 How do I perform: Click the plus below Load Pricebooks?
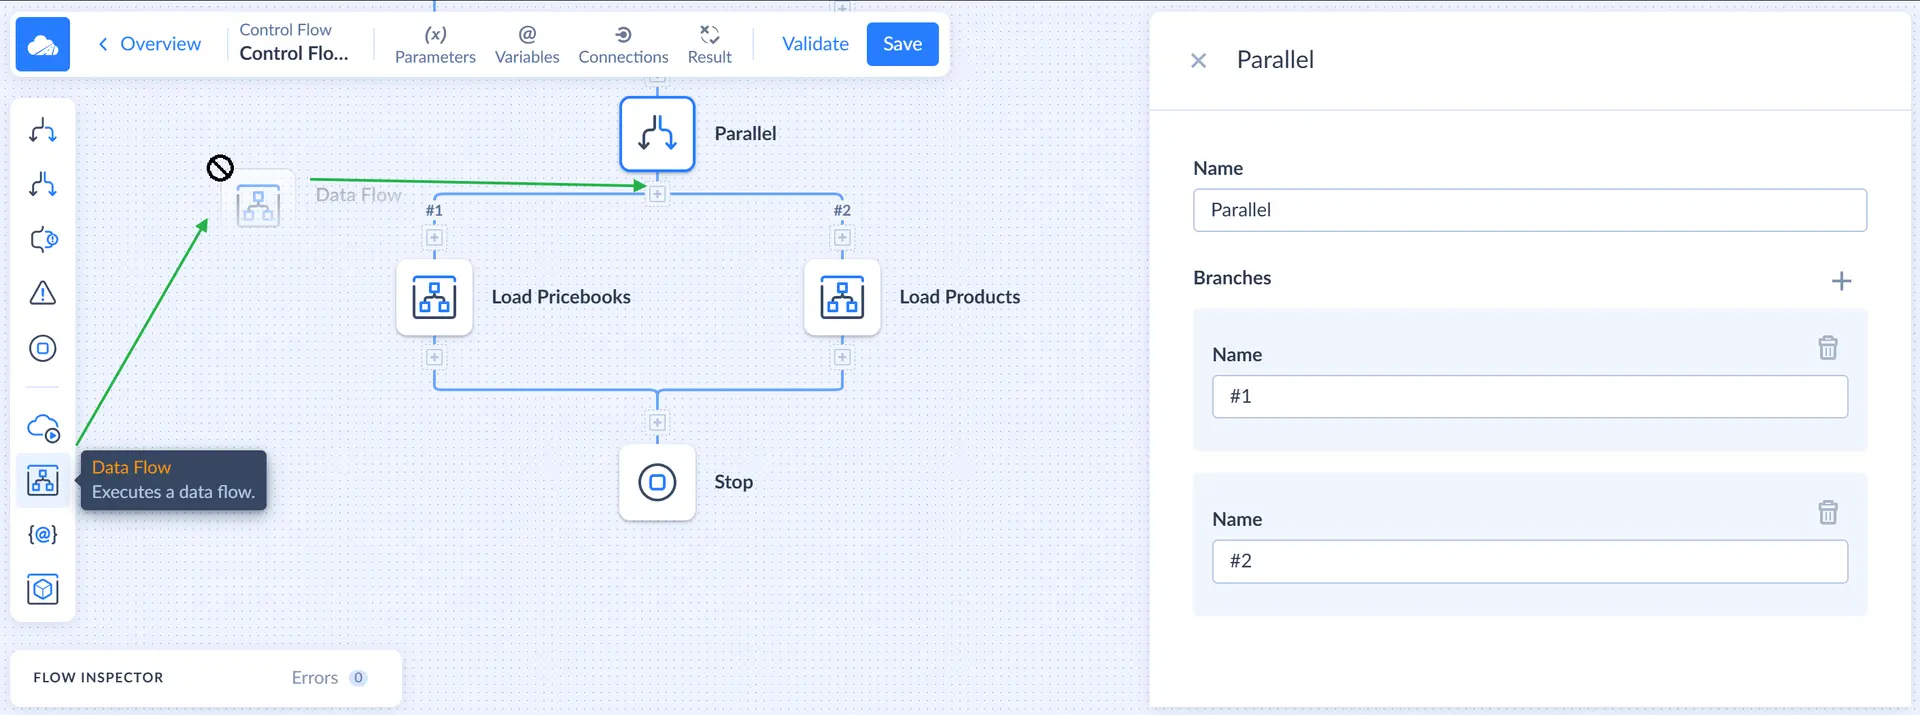pyautogui.click(x=434, y=357)
